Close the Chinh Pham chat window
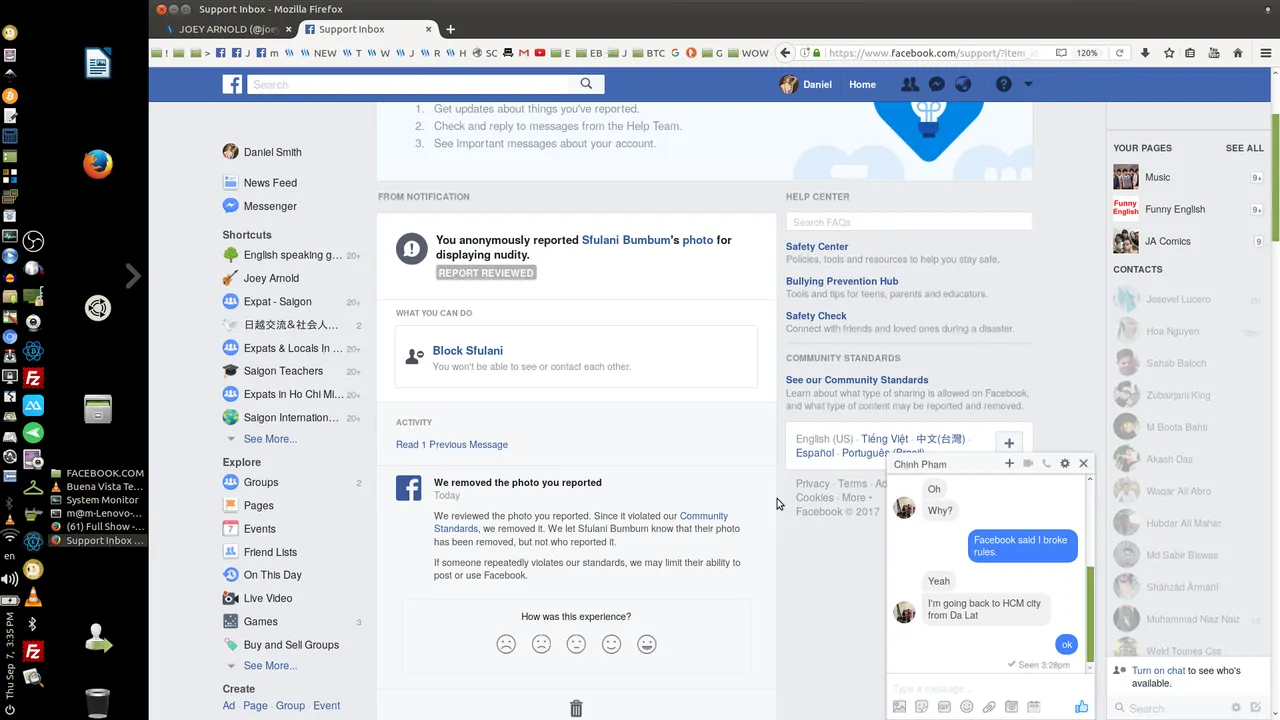The height and width of the screenshot is (720, 1280). point(1083,464)
